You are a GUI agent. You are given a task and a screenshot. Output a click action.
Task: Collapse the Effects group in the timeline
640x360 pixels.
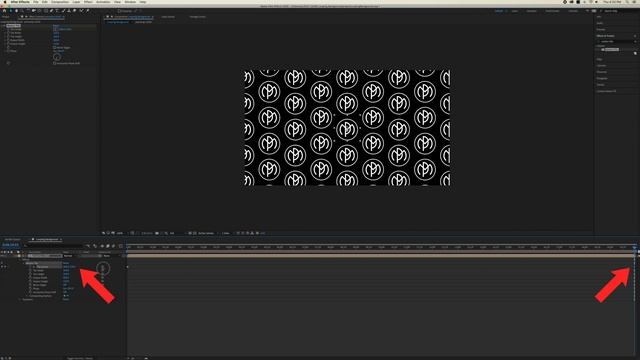pyautogui.click(x=20, y=260)
